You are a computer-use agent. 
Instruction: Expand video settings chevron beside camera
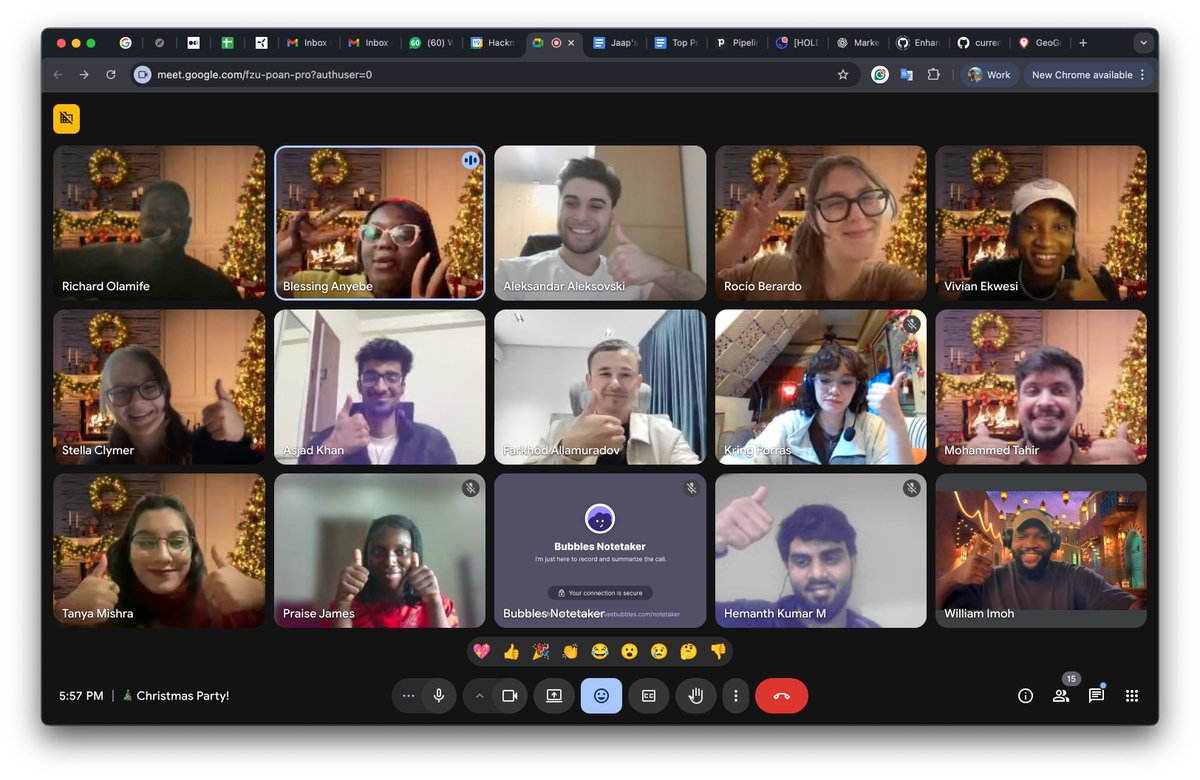[479, 696]
